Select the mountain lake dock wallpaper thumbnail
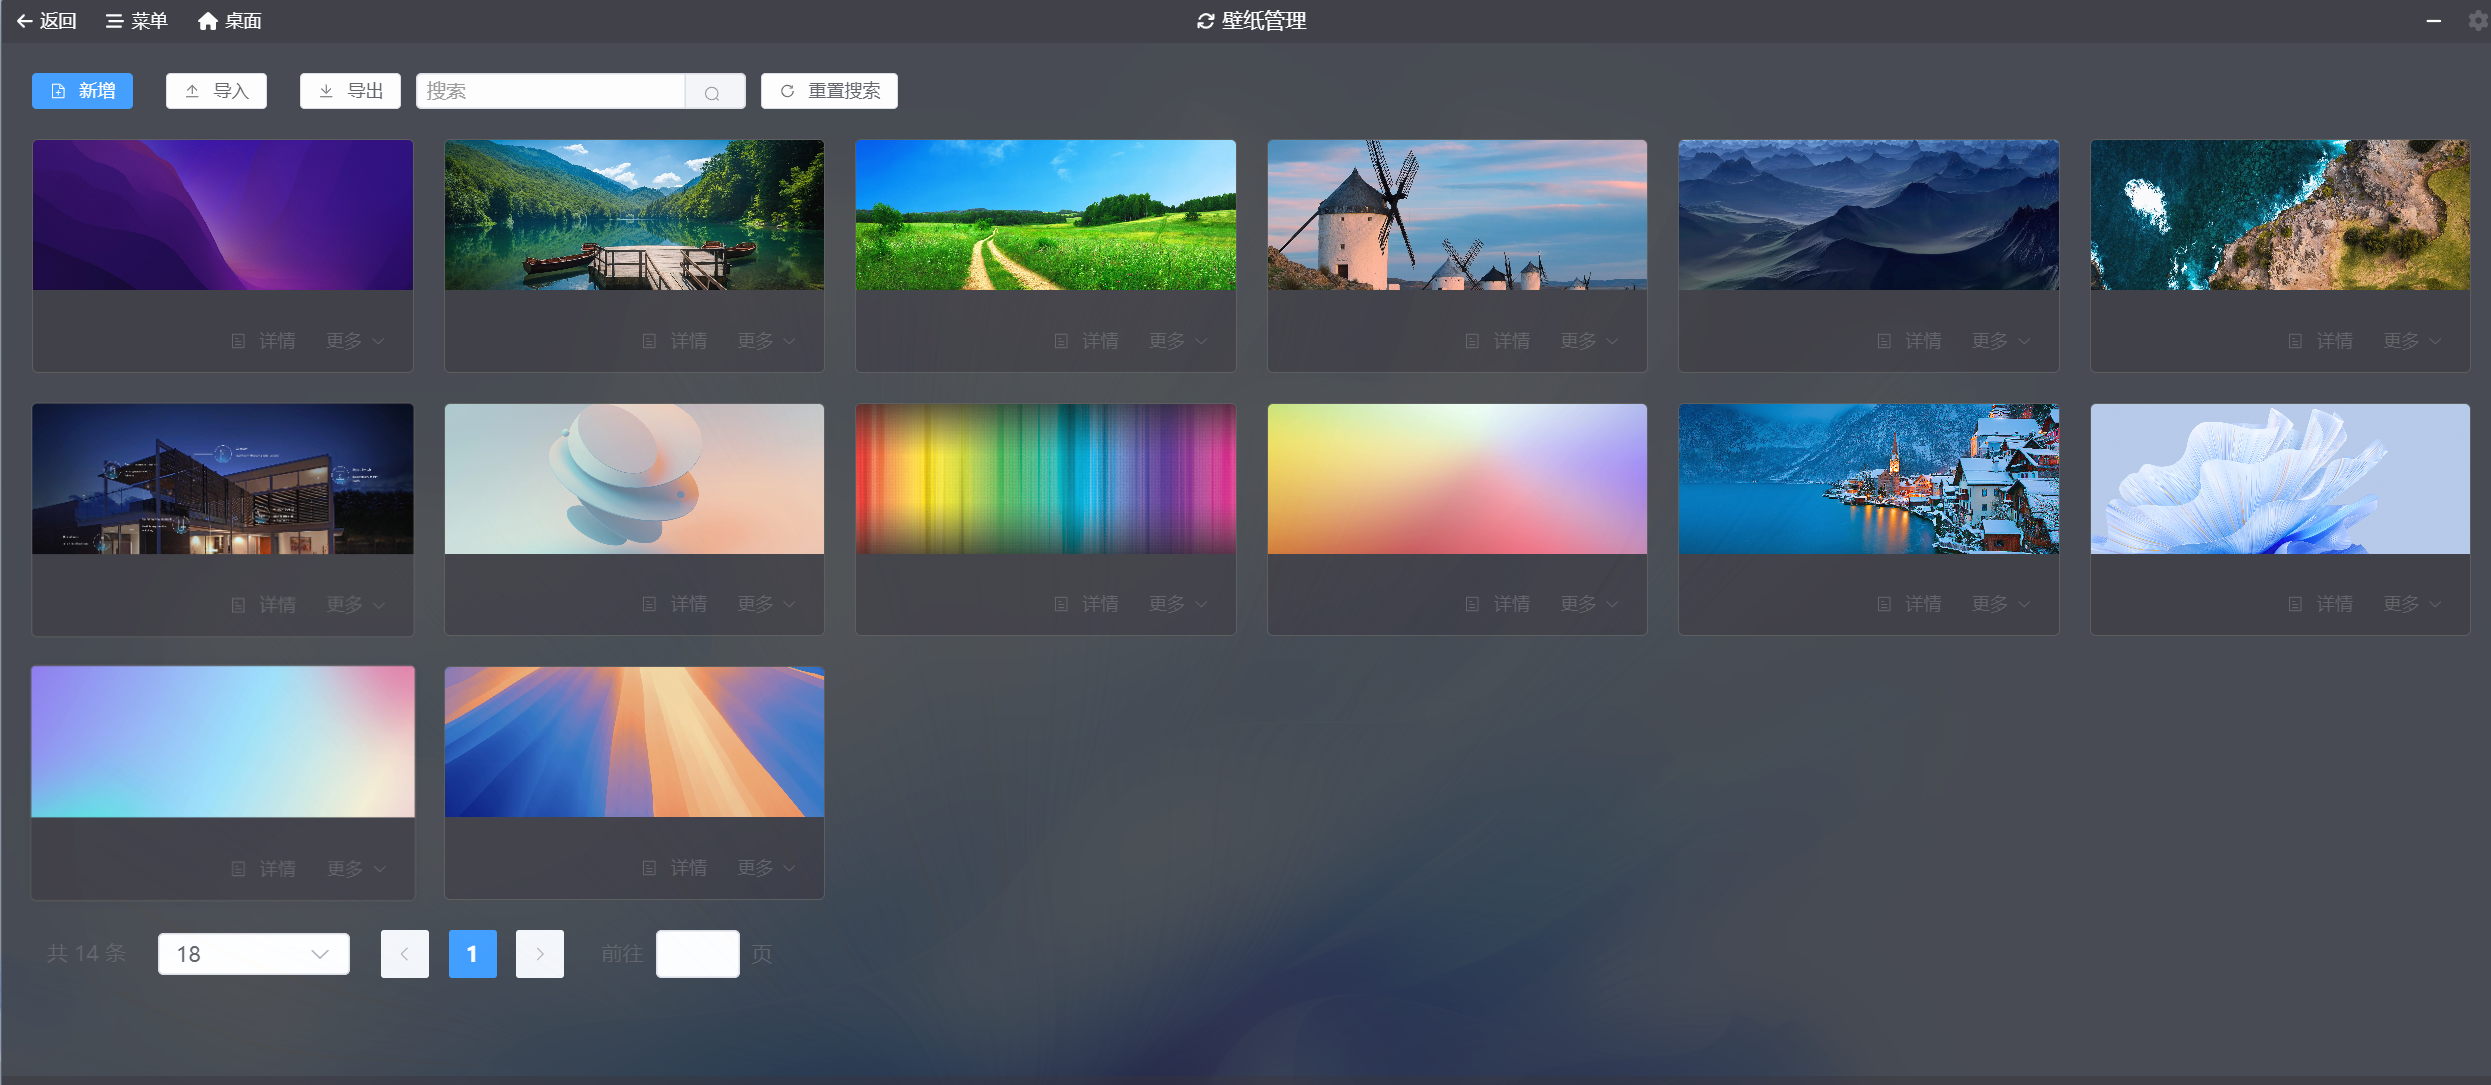The image size is (2491, 1085). tap(634, 215)
